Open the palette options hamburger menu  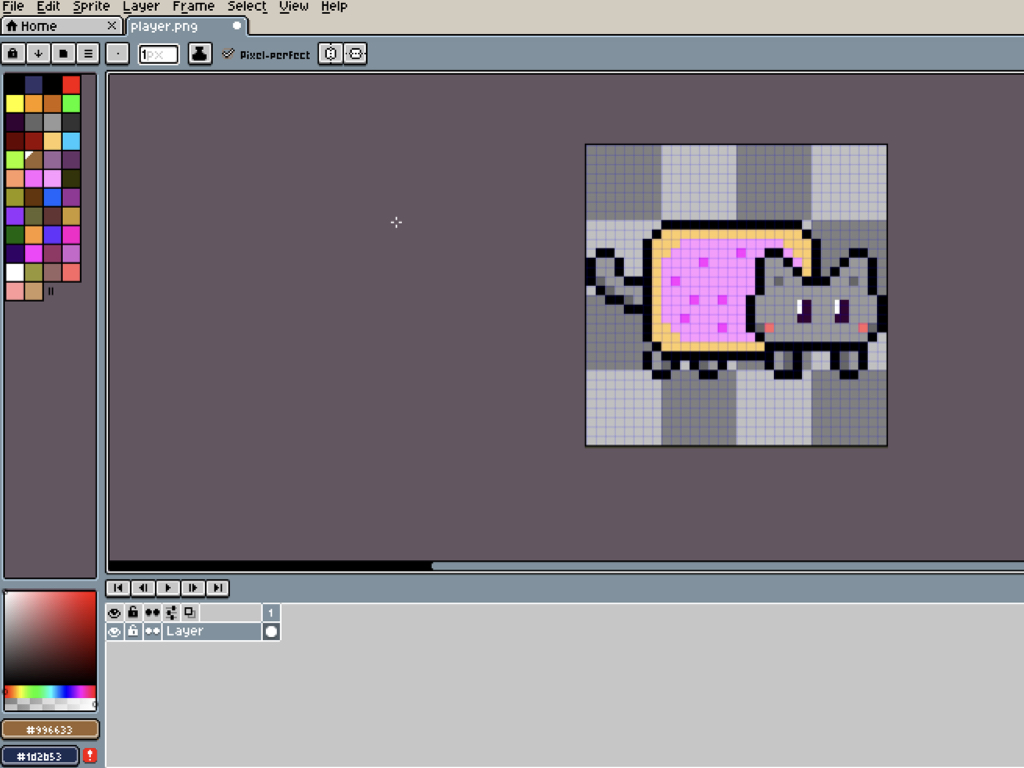coord(88,54)
